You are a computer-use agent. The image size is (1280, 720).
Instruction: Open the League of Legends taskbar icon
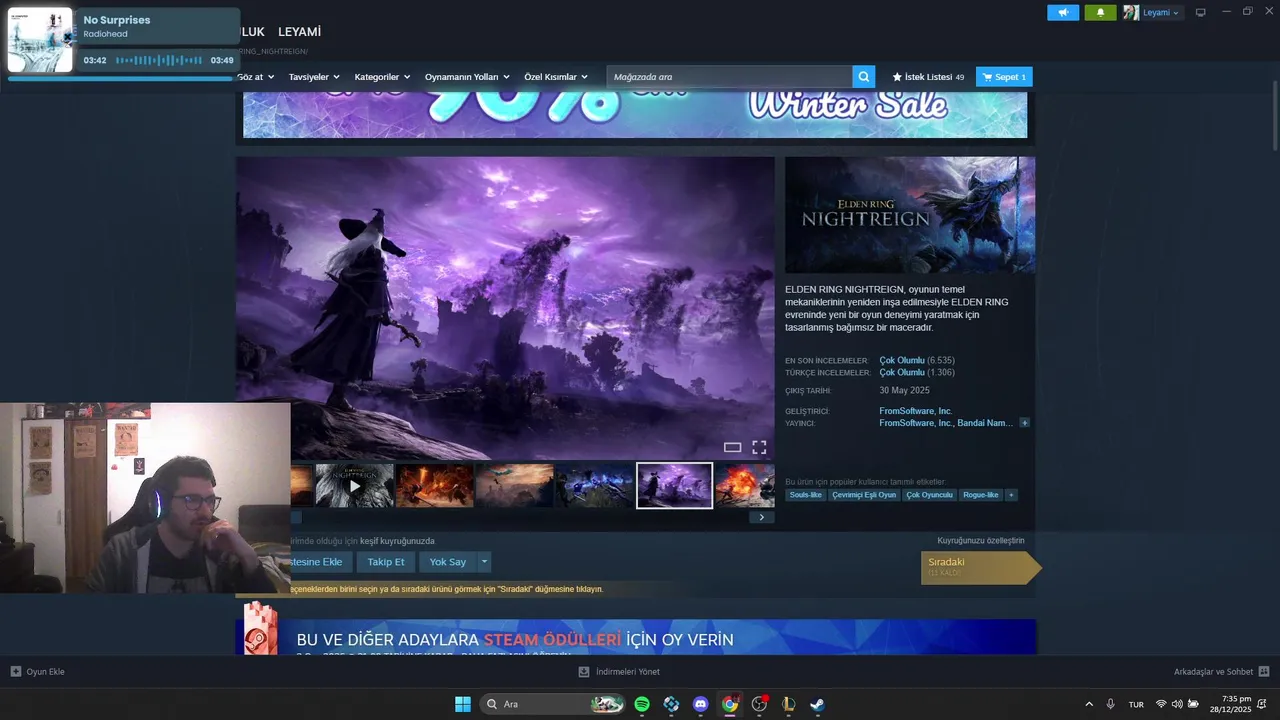[x=788, y=704]
